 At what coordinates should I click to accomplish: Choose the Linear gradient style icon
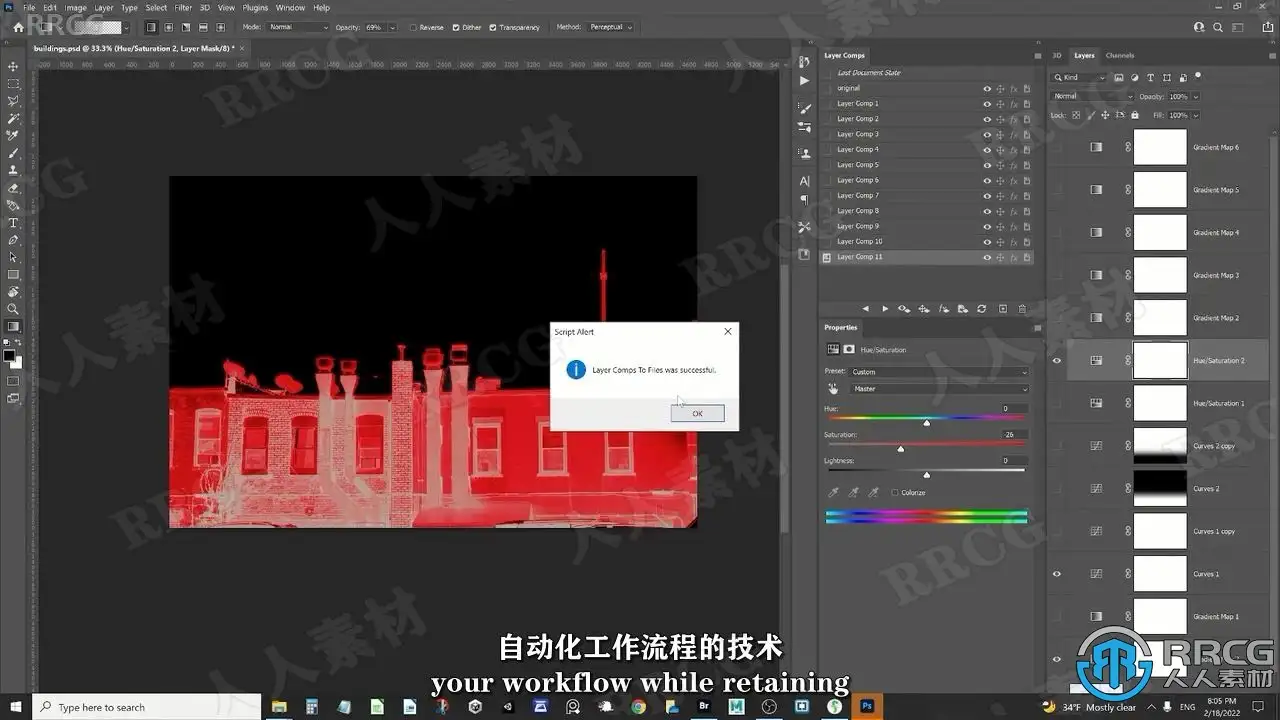pyautogui.click(x=151, y=27)
